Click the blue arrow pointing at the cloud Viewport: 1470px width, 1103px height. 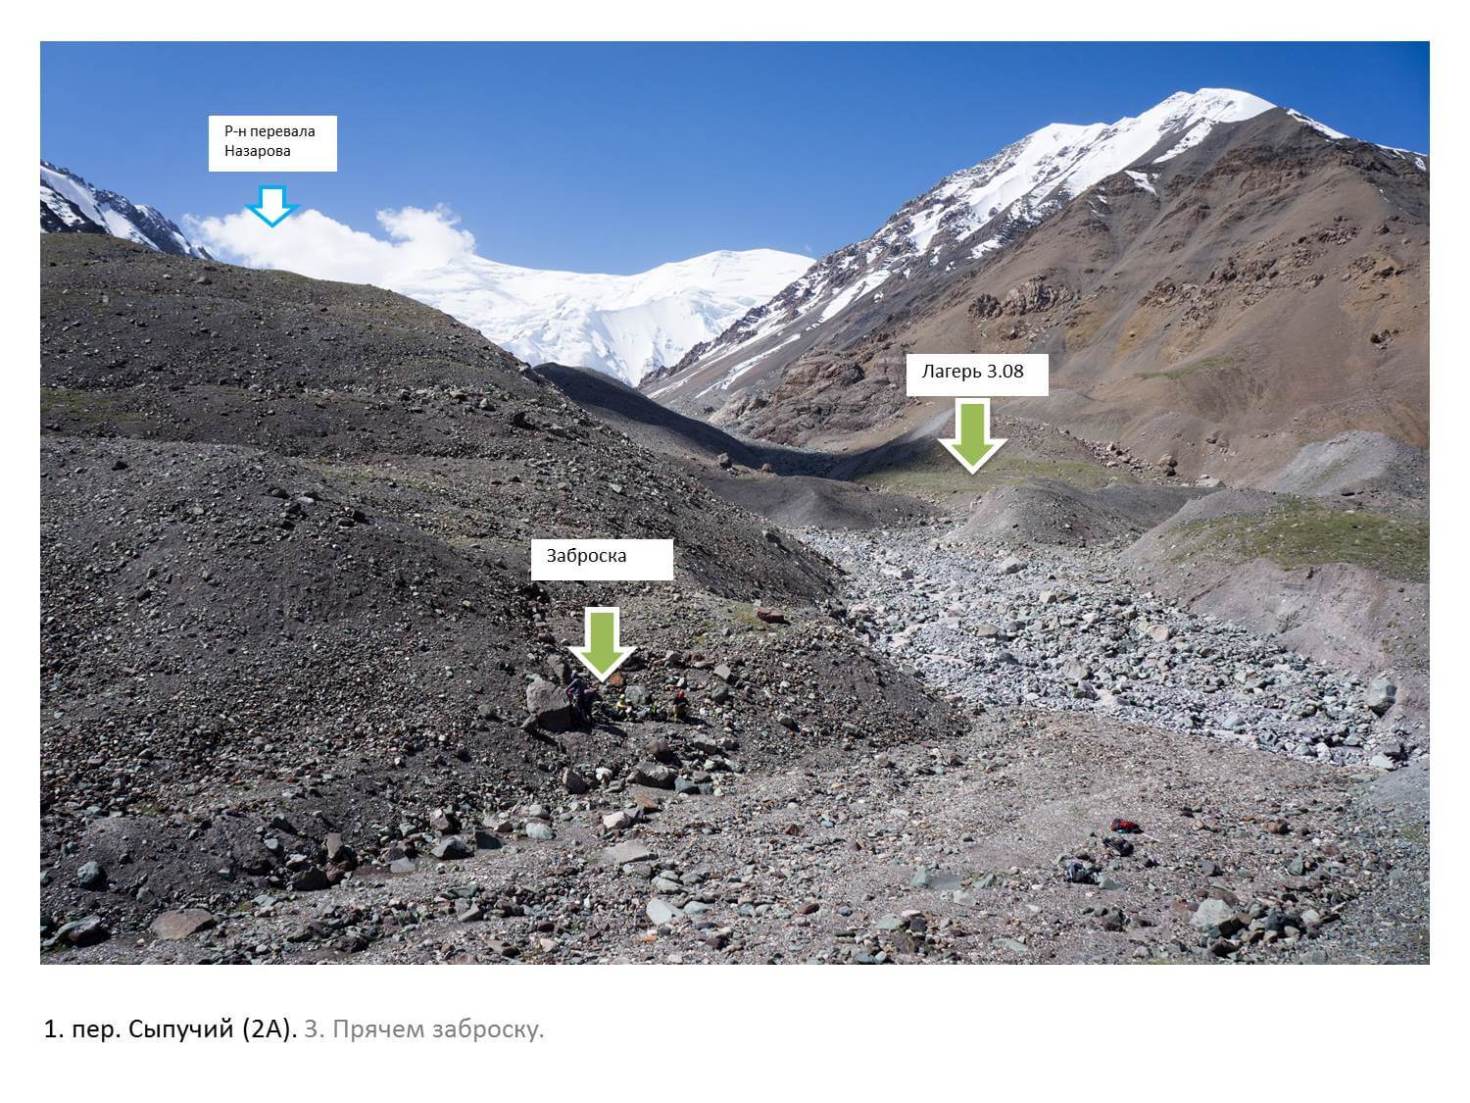(x=271, y=205)
